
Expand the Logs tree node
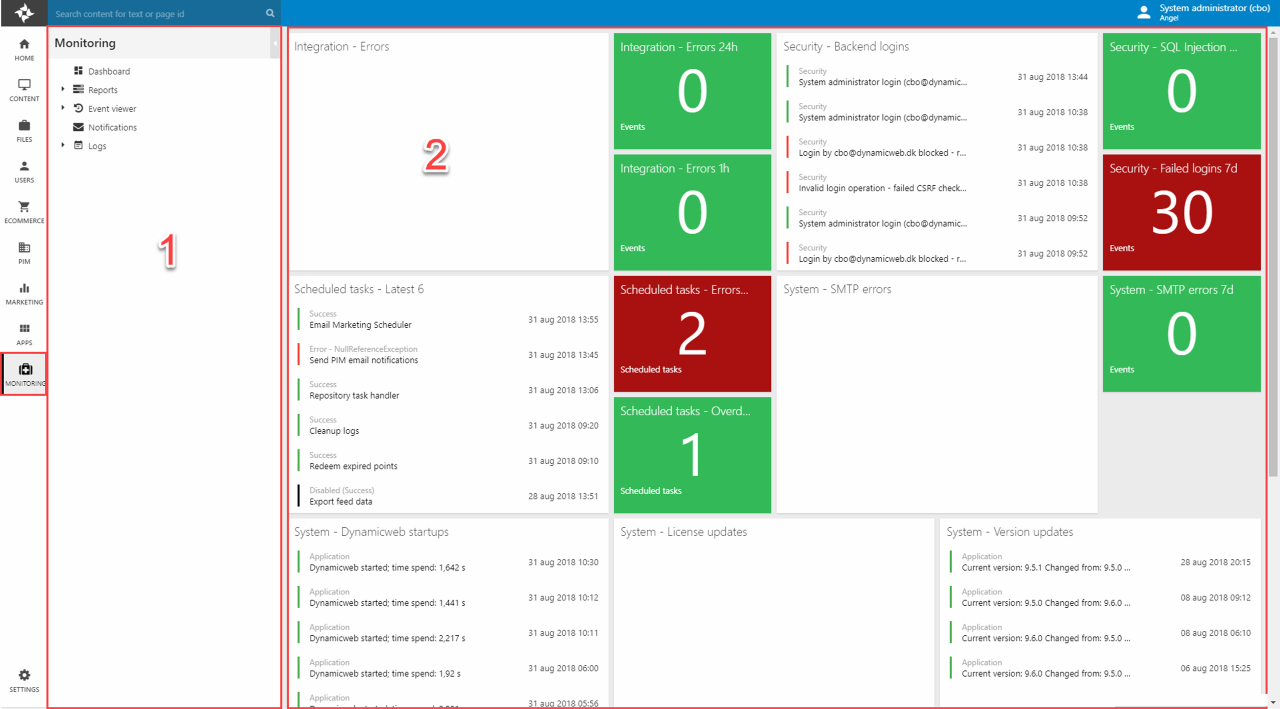click(x=63, y=146)
